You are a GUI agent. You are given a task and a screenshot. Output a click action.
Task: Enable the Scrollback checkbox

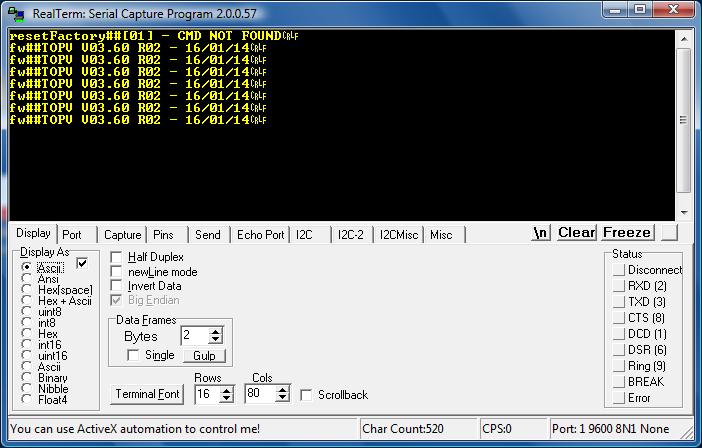306,395
